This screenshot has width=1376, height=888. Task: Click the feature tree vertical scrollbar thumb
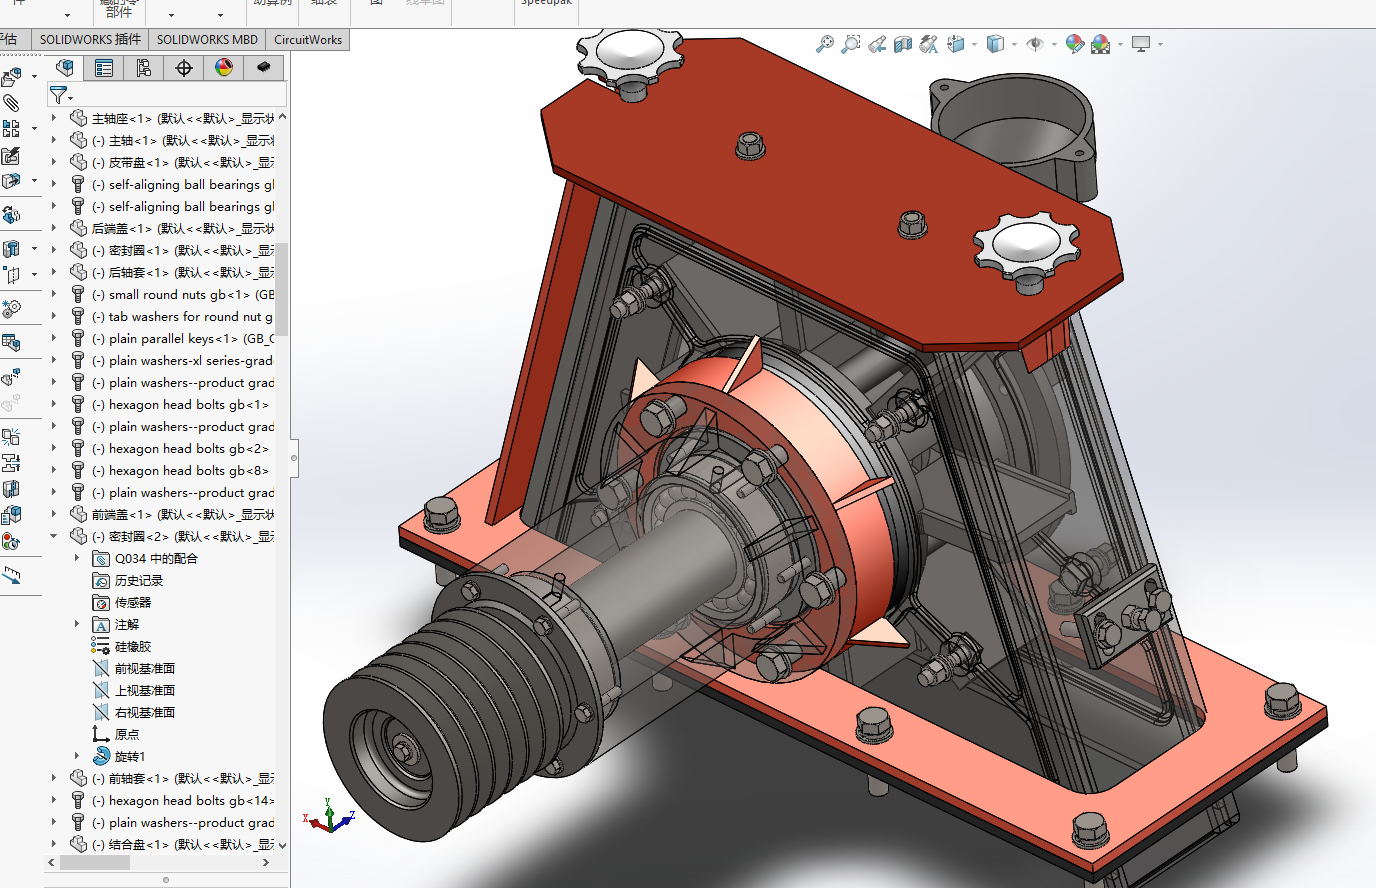pos(282,288)
